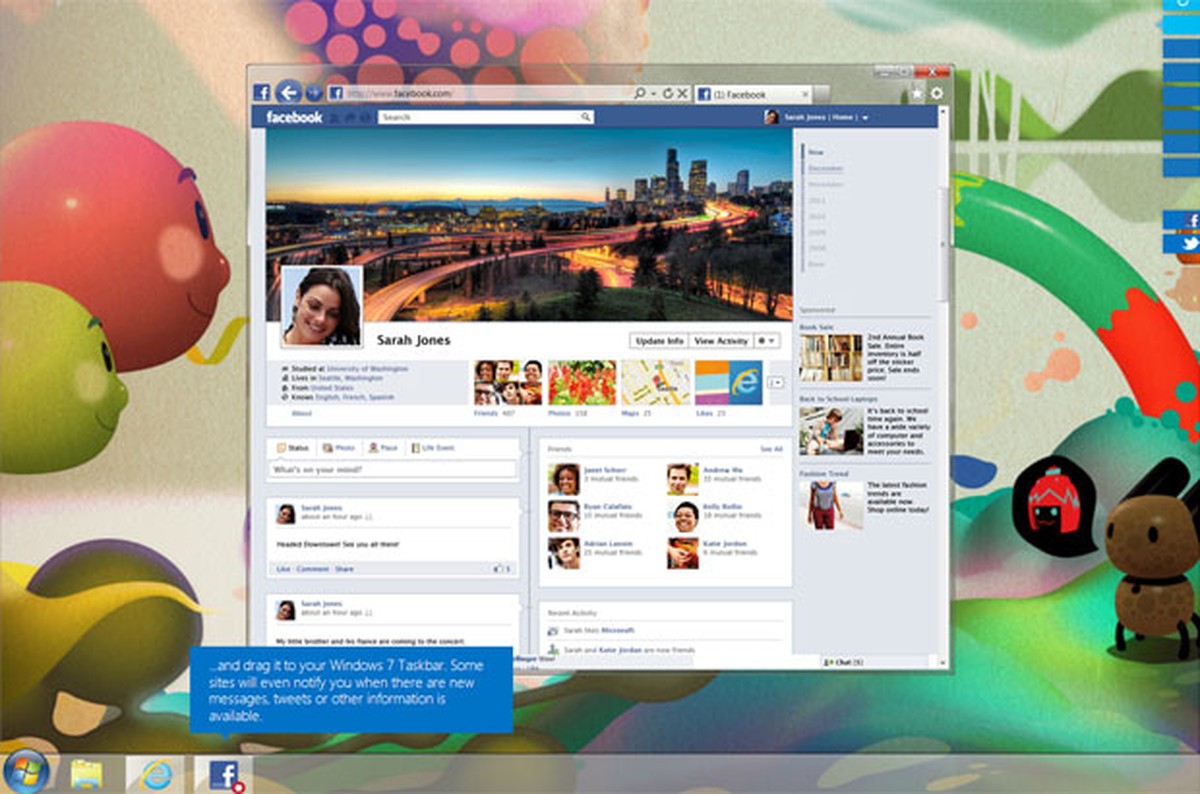This screenshot has height=794, width=1200.
Task: Go back with the browser Back arrow
Action: [288, 92]
